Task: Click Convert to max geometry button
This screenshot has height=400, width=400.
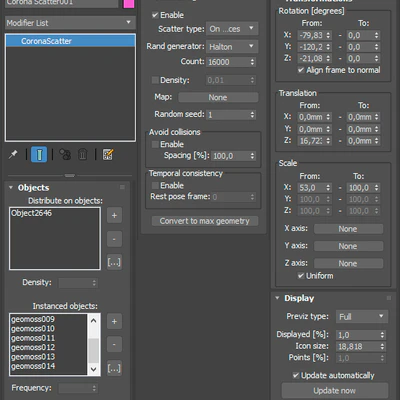Action: 205,221
